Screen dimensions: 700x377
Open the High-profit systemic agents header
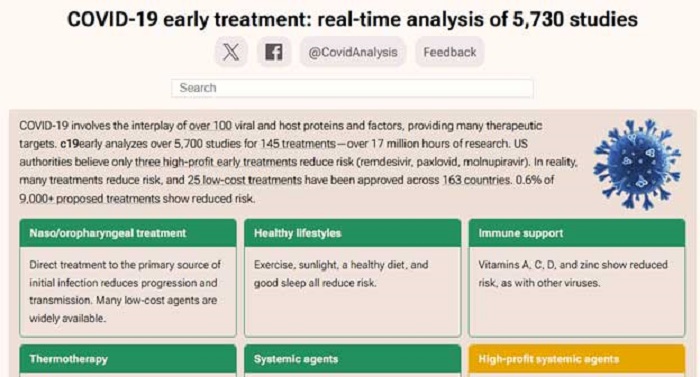click(x=577, y=359)
